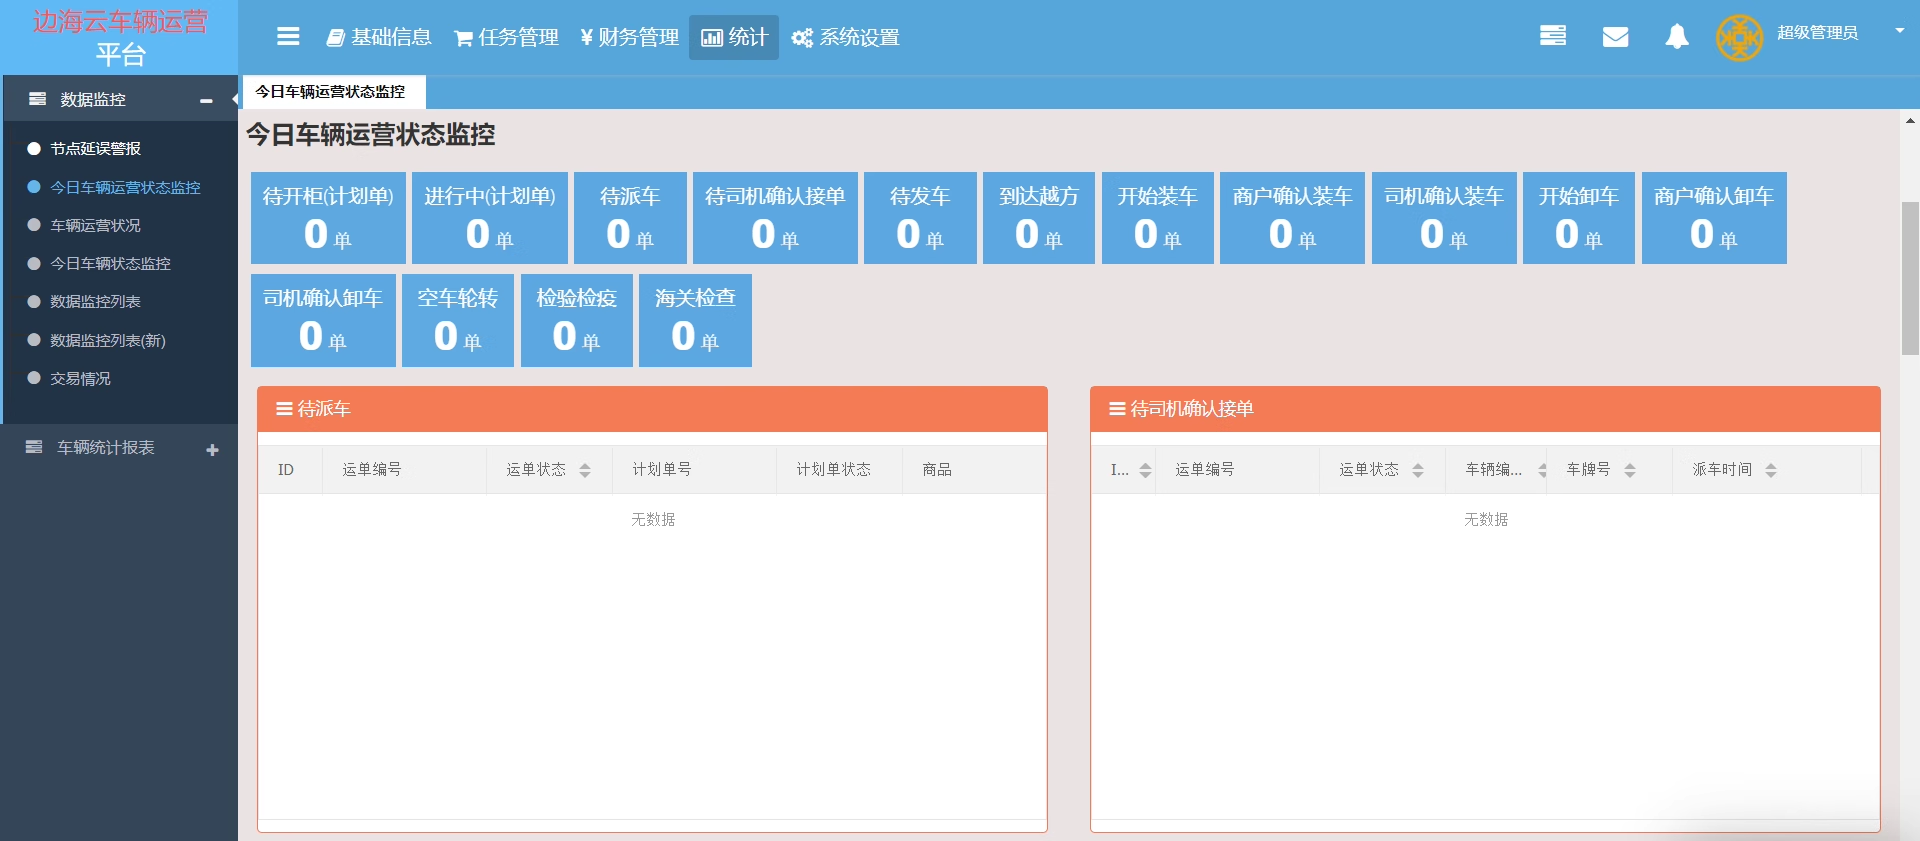Click the 开始卸车 status card
1920x841 pixels.
[1579, 218]
